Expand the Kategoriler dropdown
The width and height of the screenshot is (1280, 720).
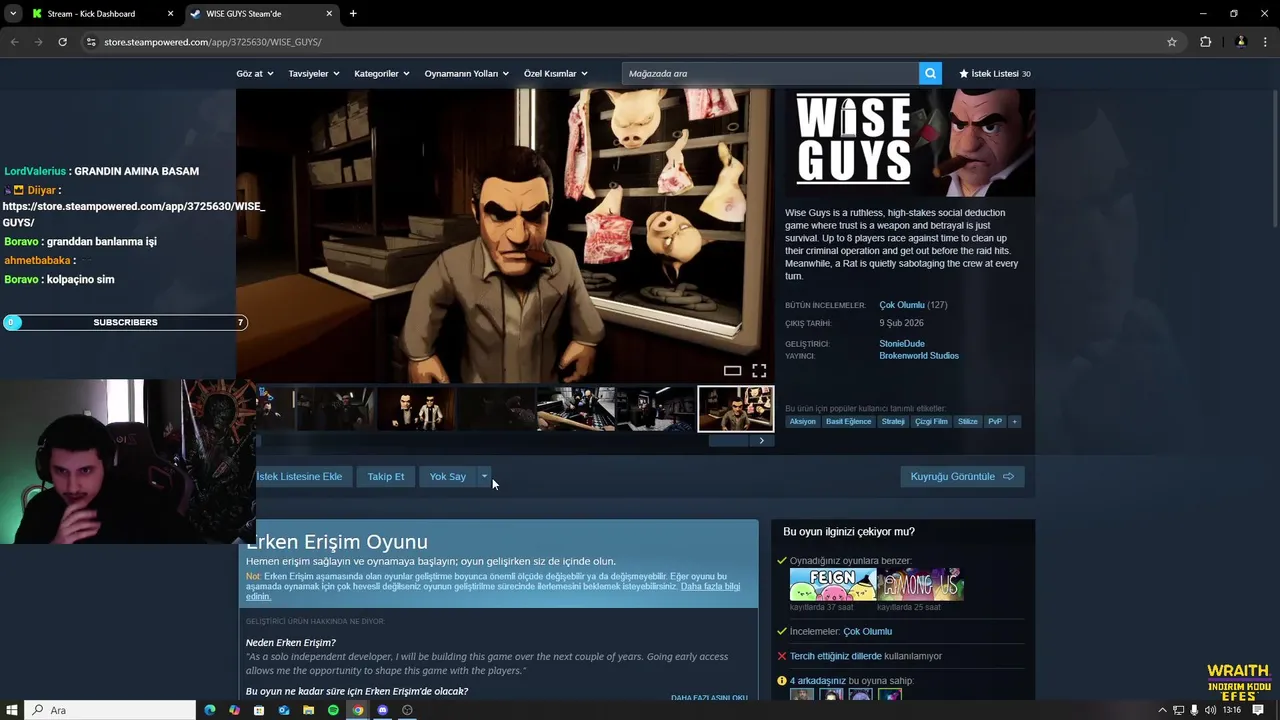tap(382, 73)
